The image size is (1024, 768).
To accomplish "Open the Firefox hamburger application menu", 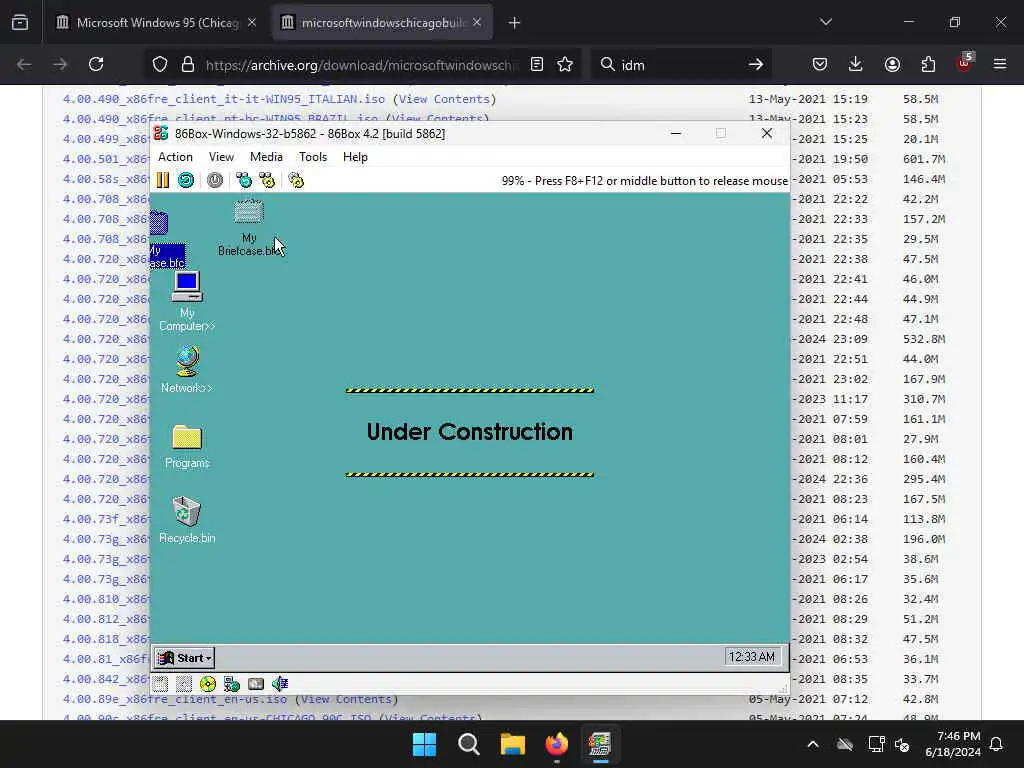I will click(x=1000, y=64).
